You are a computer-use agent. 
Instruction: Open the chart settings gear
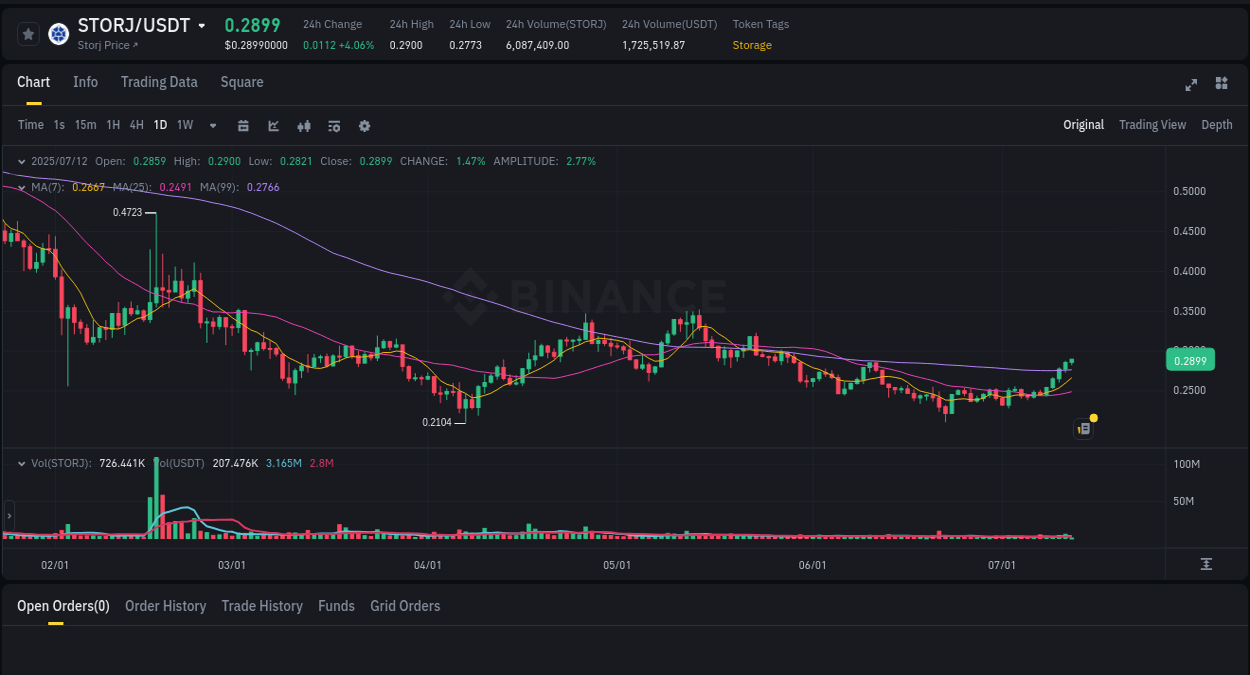[364, 126]
